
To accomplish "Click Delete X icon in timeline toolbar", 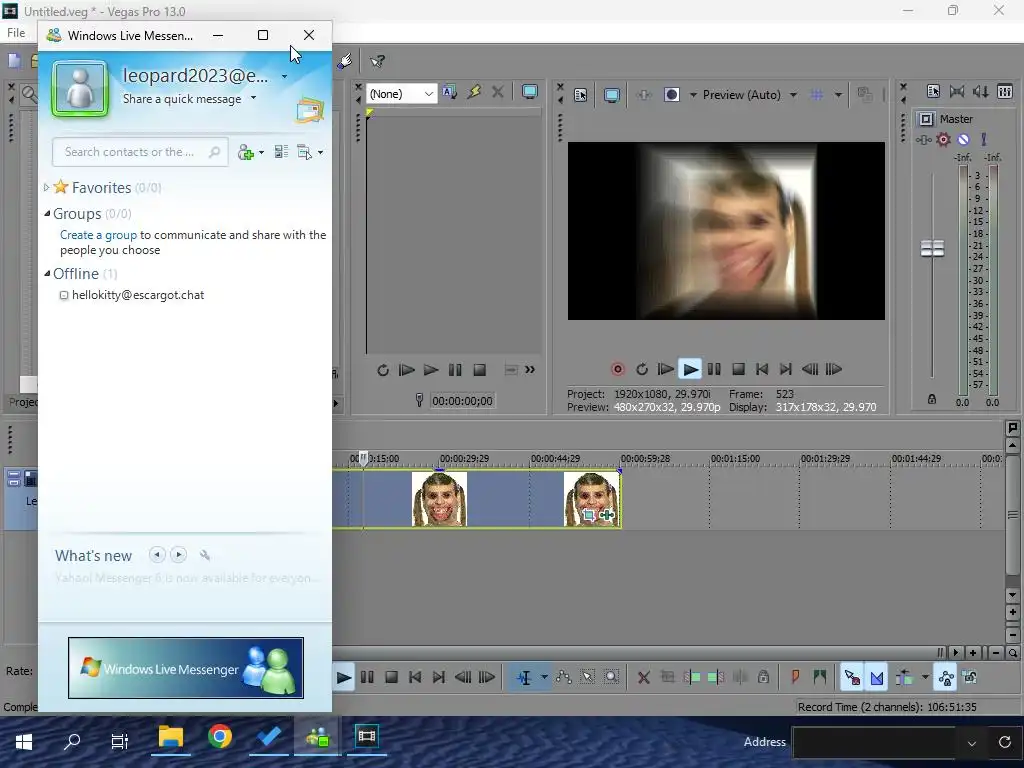I will click(643, 678).
